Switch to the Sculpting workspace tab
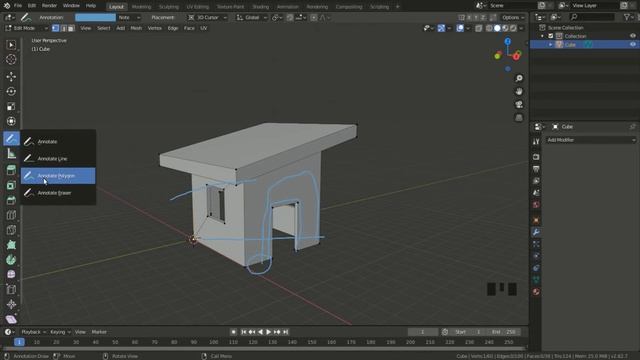Viewport: 640px width, 360px height. [169, 7]
